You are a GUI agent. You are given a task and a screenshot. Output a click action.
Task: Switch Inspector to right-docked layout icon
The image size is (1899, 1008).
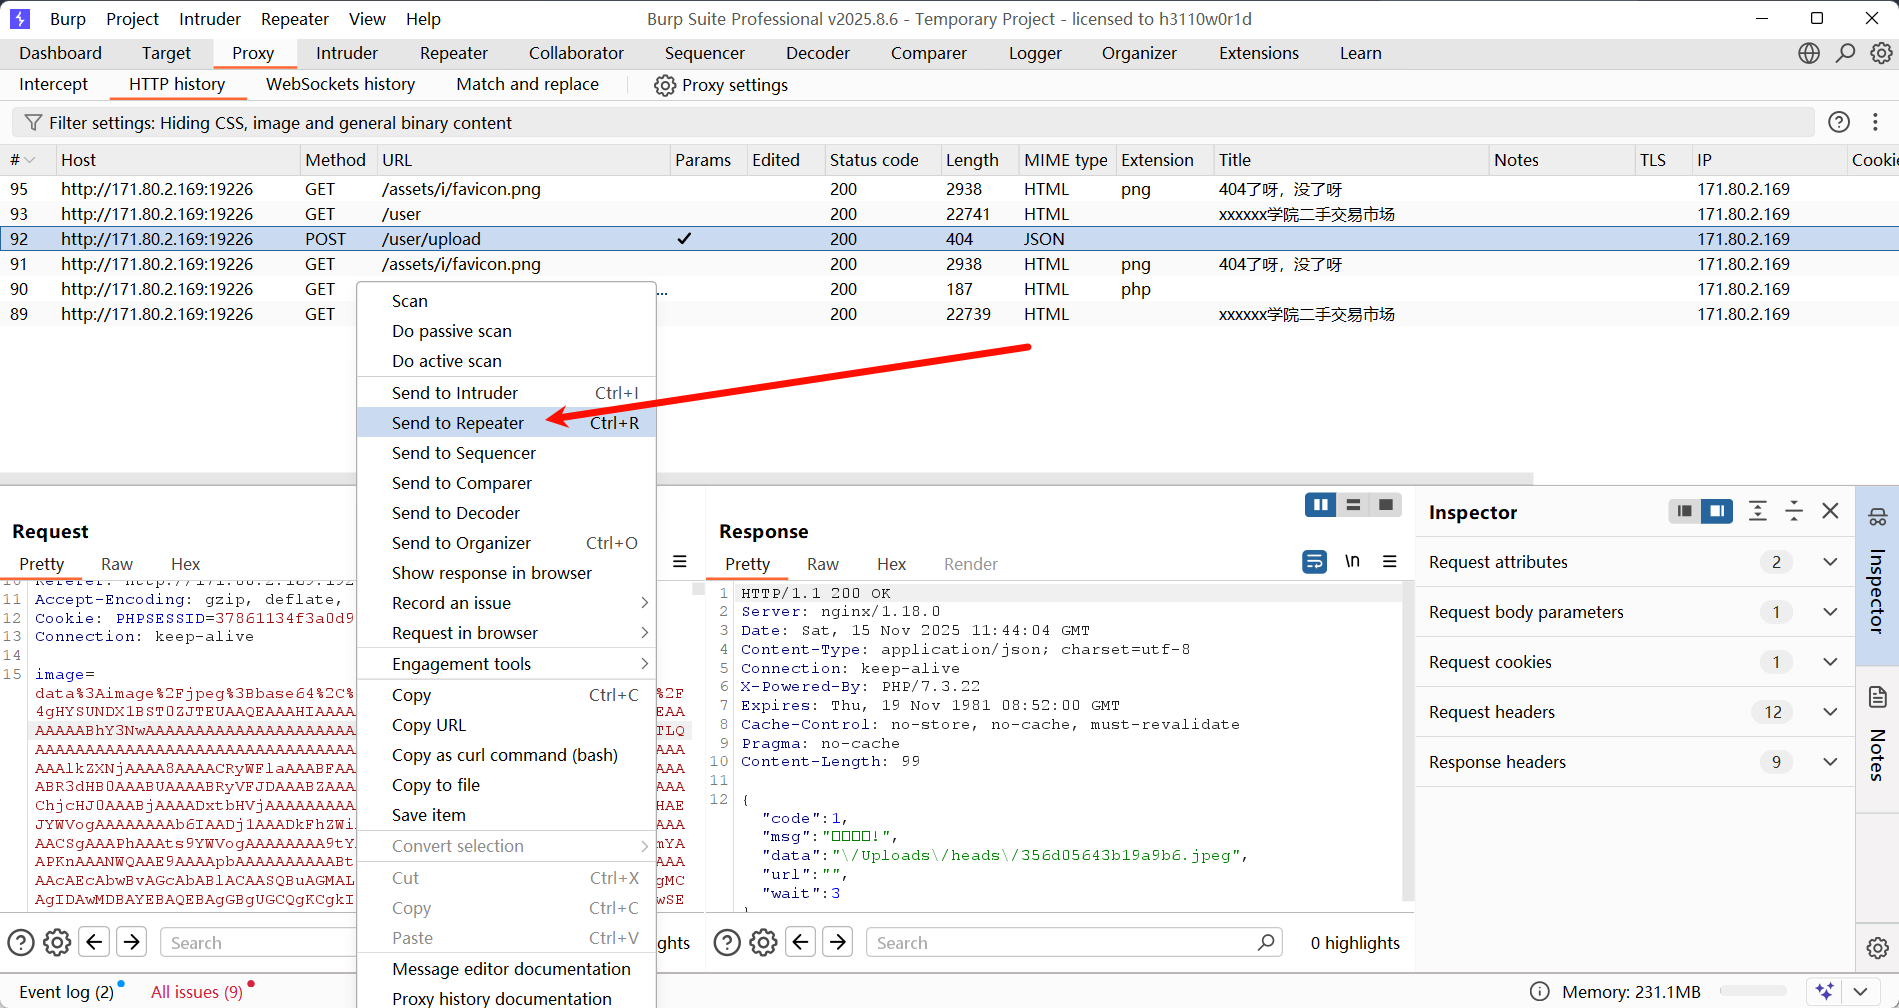[1717, 512]
